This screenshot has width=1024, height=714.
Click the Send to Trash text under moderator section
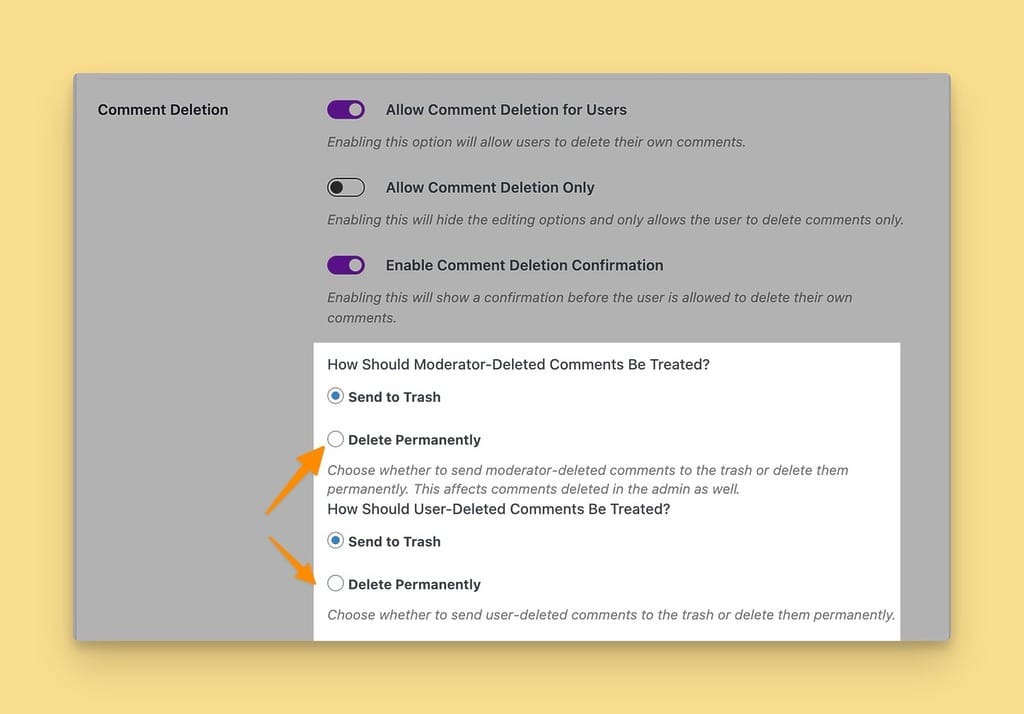pyautogui.click(x=391, y=396)
